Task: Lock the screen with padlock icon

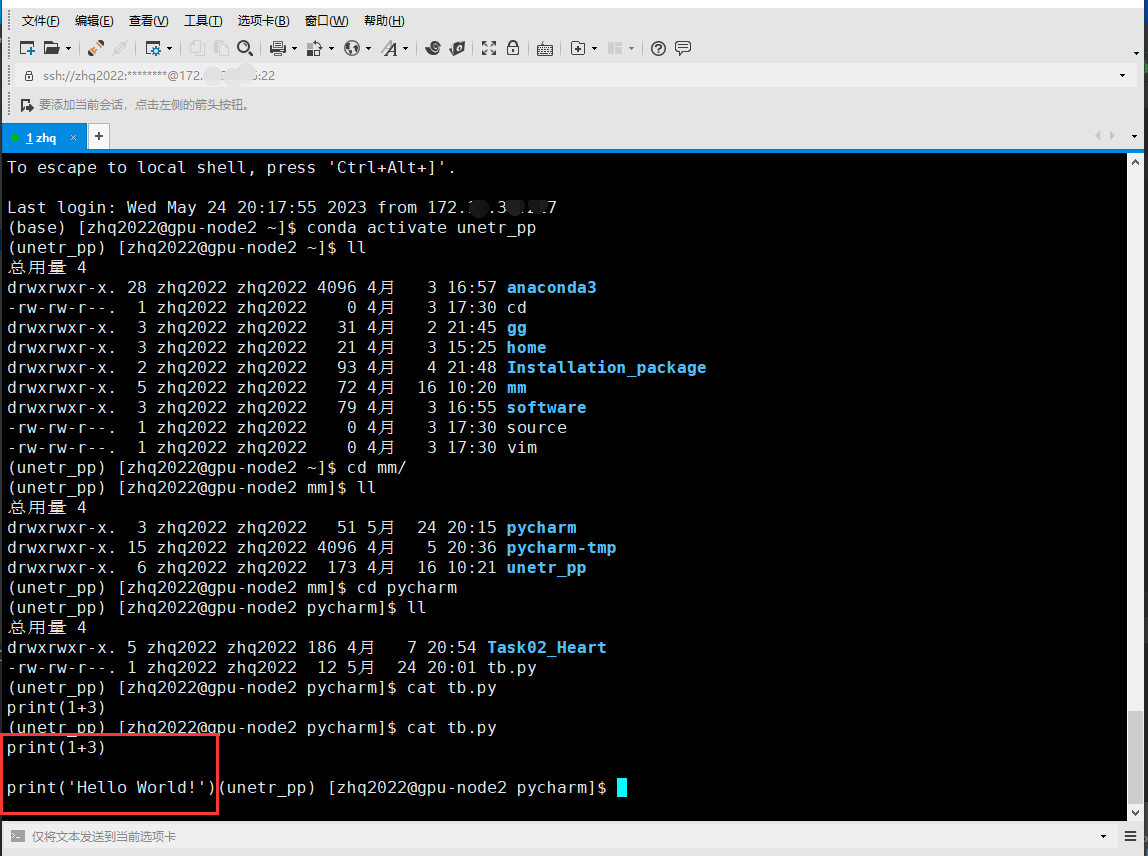Action: 513,48
